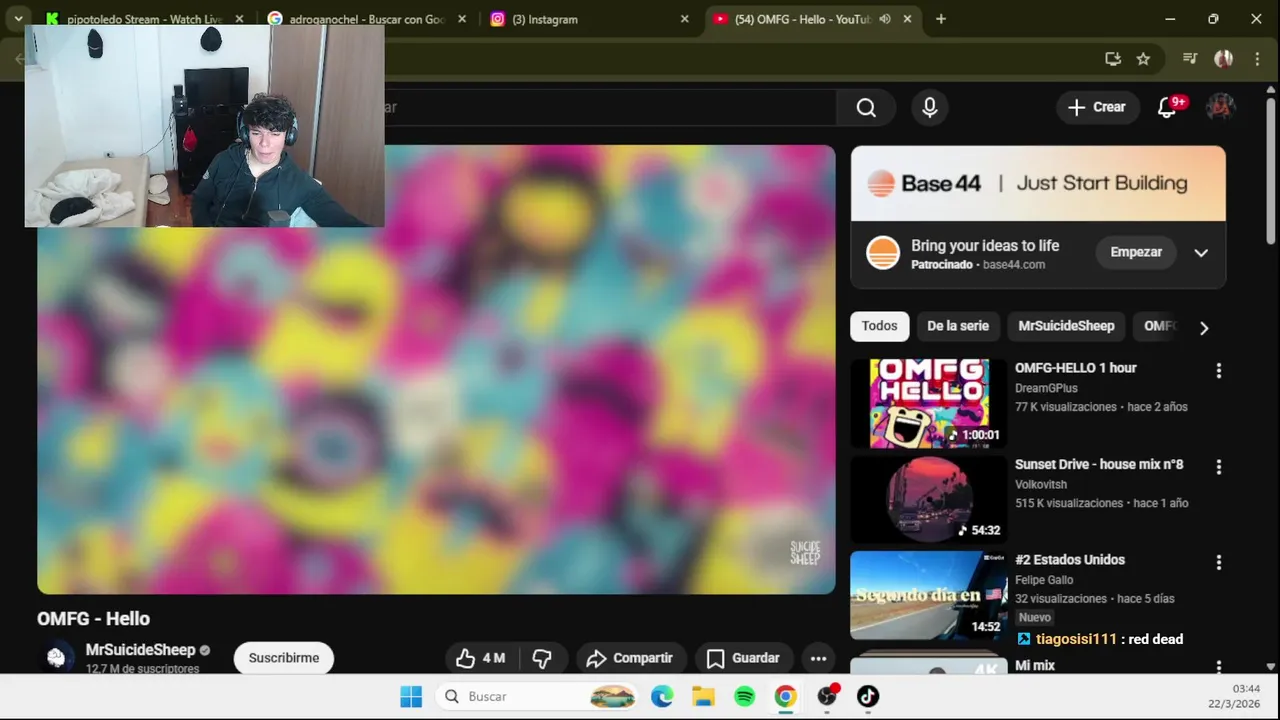Click Suscribirme button
Screen dimensions: 1280x720
[x=284, y=658]
